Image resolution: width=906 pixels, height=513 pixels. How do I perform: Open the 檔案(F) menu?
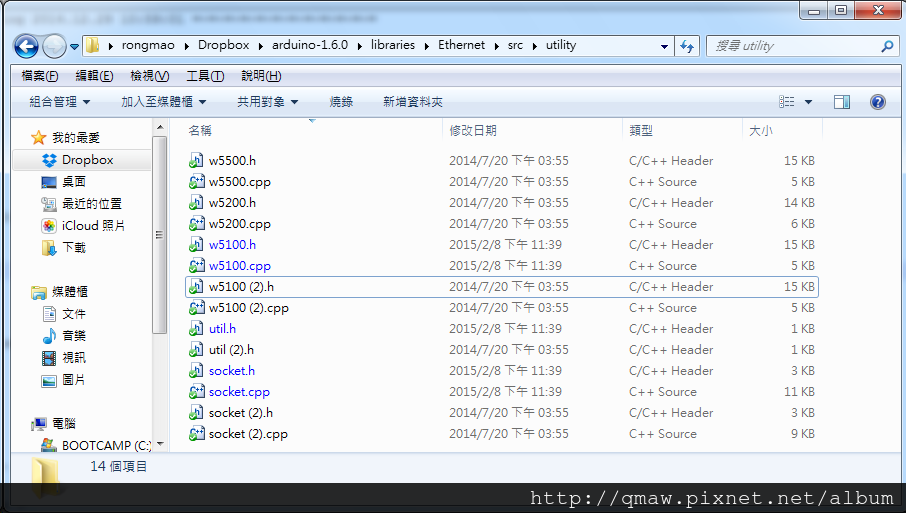40,76
